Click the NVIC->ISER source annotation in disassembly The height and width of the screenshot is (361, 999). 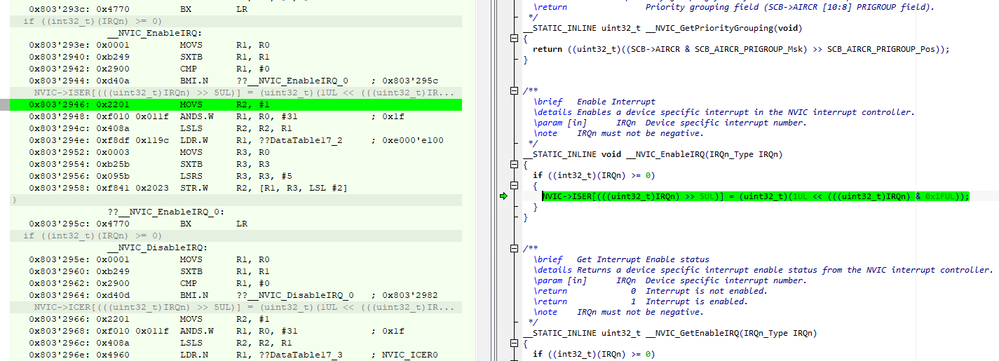pyautogui.click(x=236, y=92)
